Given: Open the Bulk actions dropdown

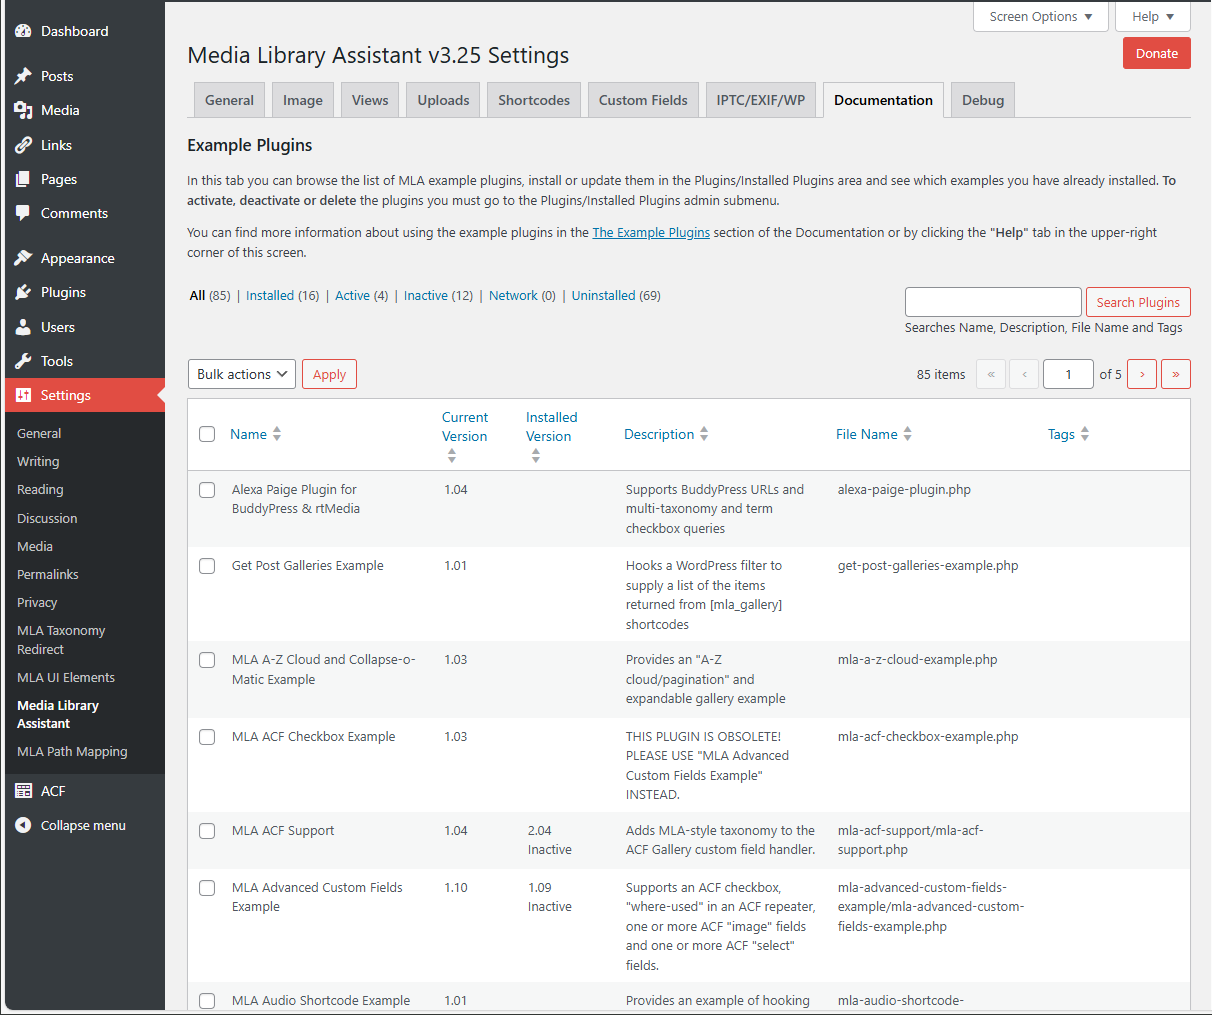Looking at the screenshot, I should pyautogui.click(x=241, y=374).
